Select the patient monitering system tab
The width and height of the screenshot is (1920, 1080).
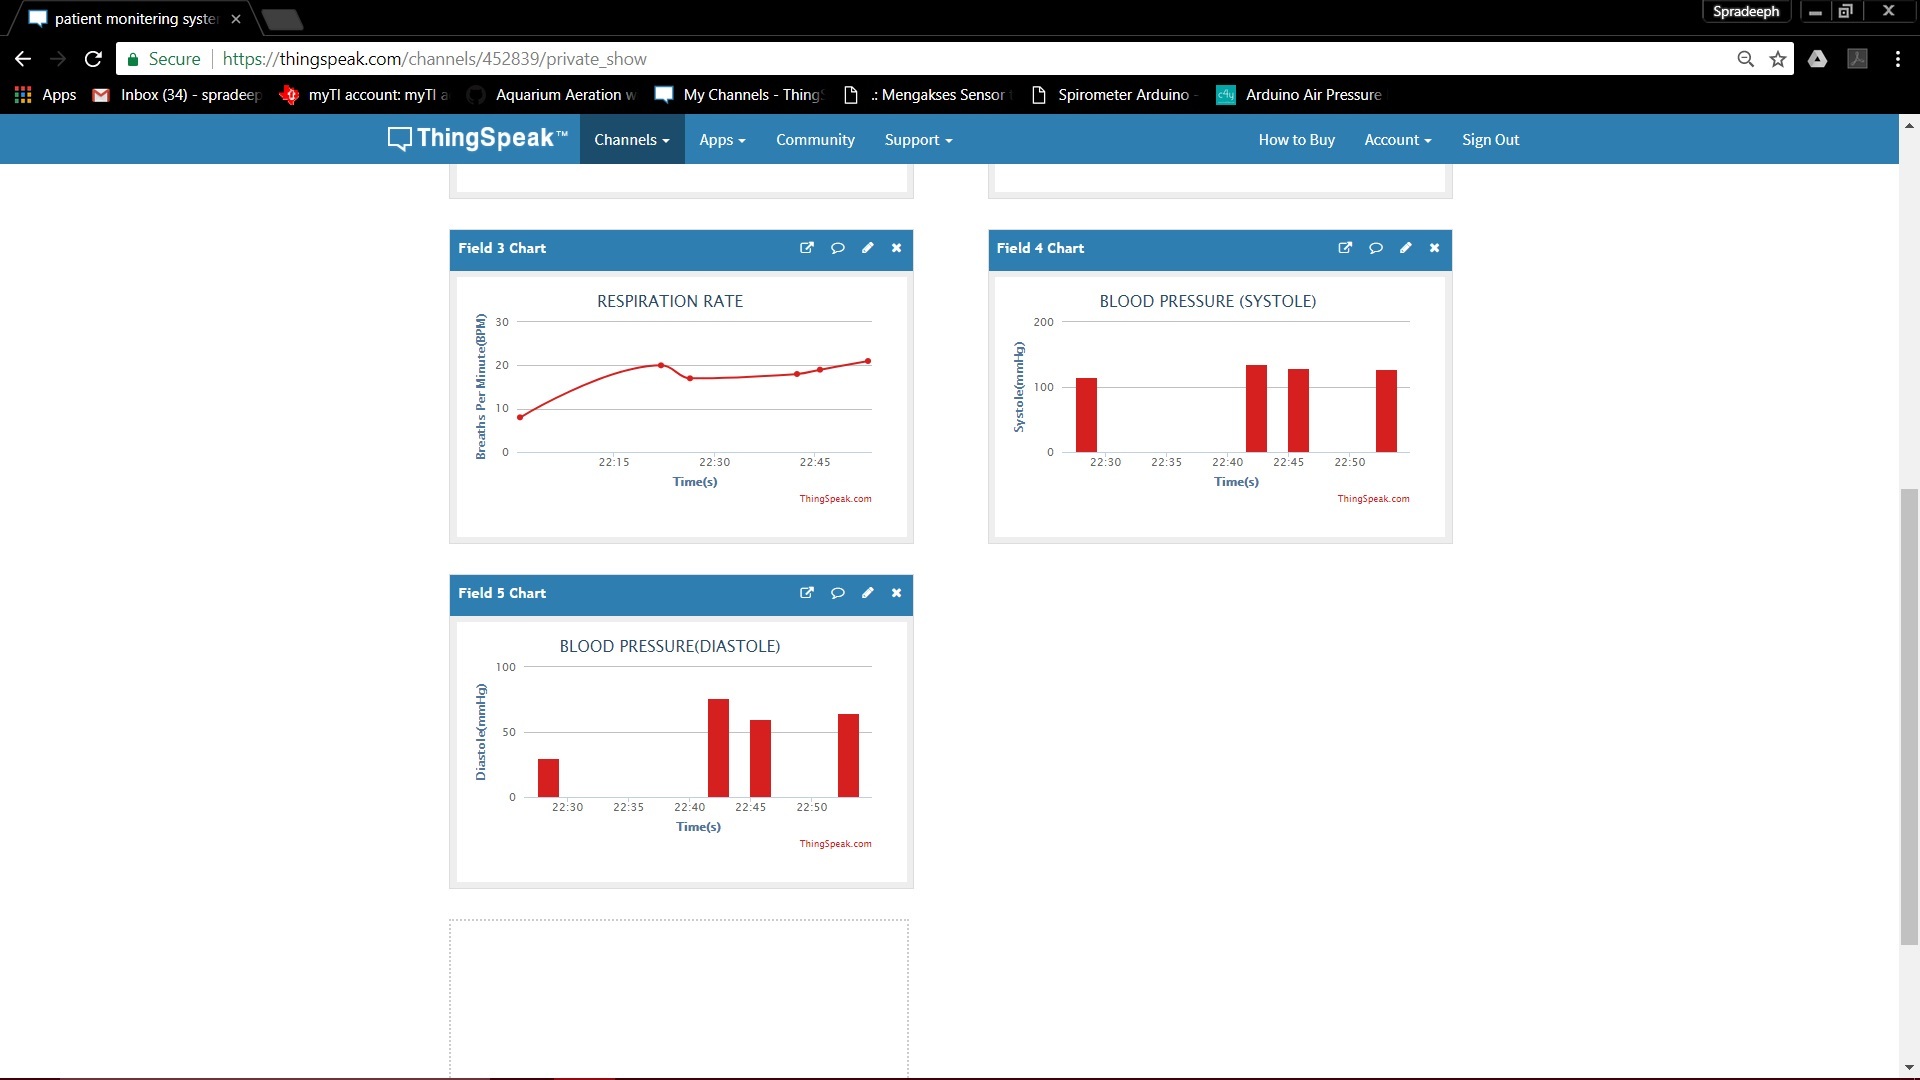[x=136, y=19]
